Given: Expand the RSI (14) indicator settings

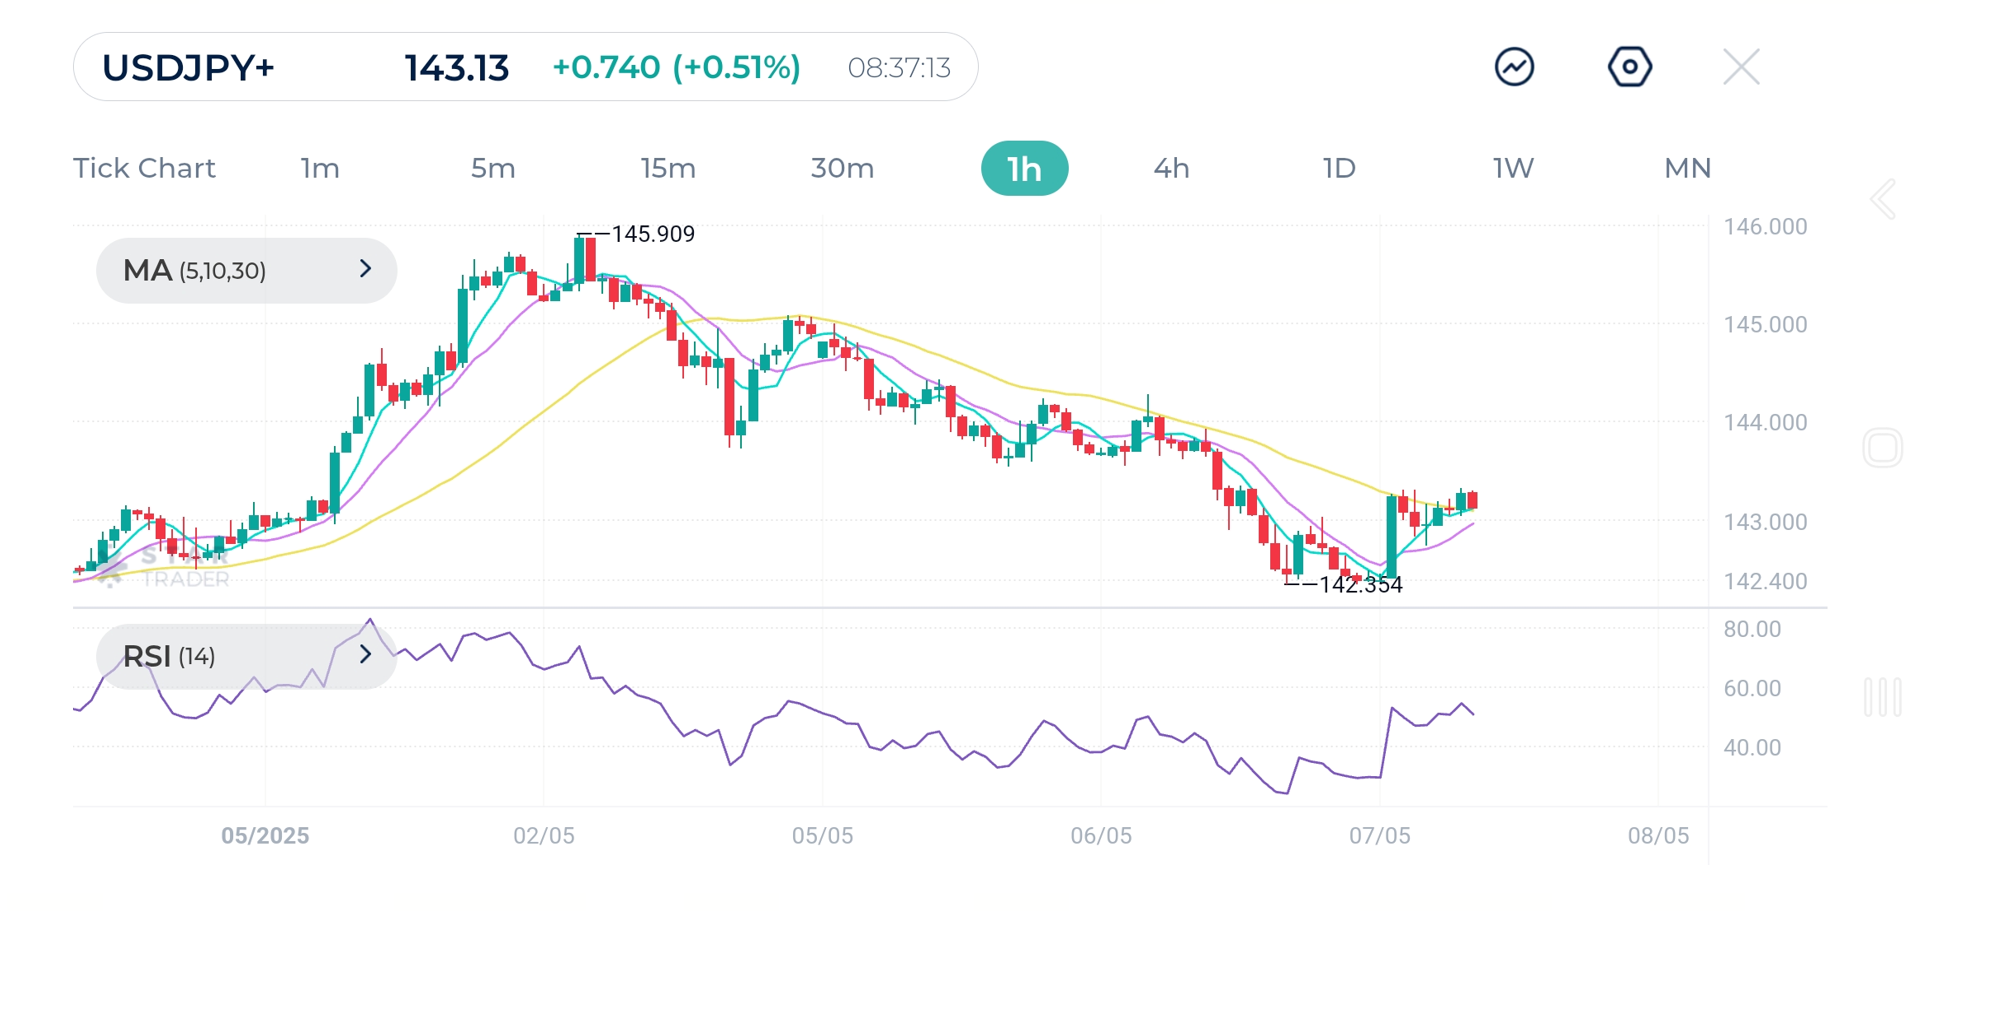Looking at the screenshot, I should [x=365, y=654].
